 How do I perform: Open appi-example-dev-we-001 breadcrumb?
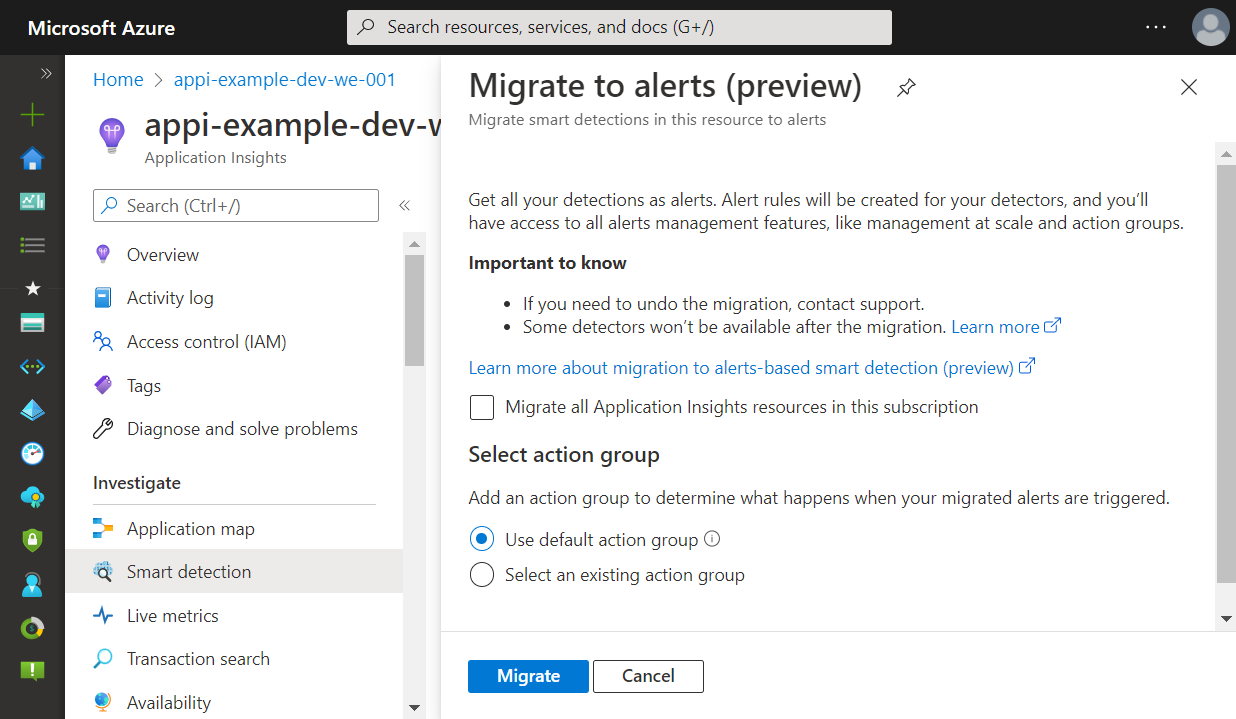(x=285, y=80)
